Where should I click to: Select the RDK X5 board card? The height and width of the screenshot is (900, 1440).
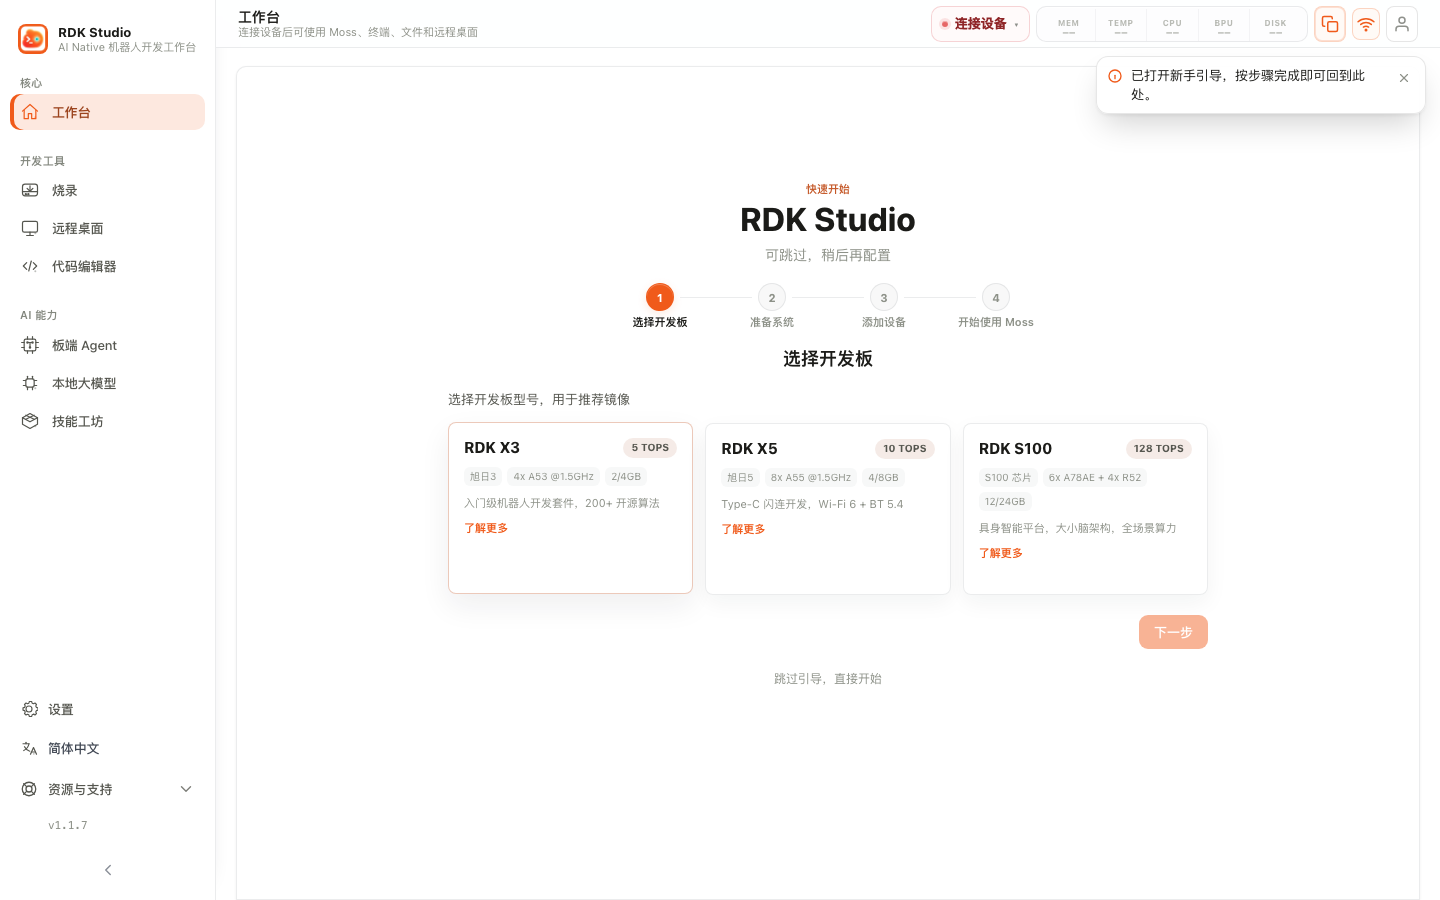[828, 509]
